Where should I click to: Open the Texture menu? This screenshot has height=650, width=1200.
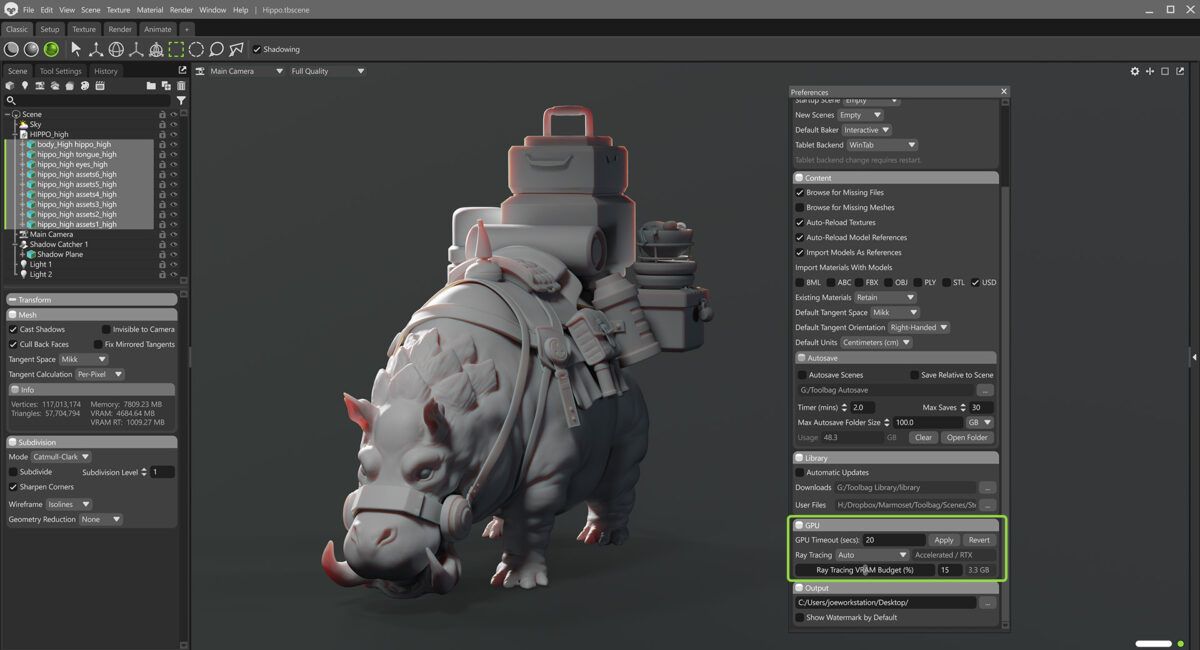click(x=118, y=10)
